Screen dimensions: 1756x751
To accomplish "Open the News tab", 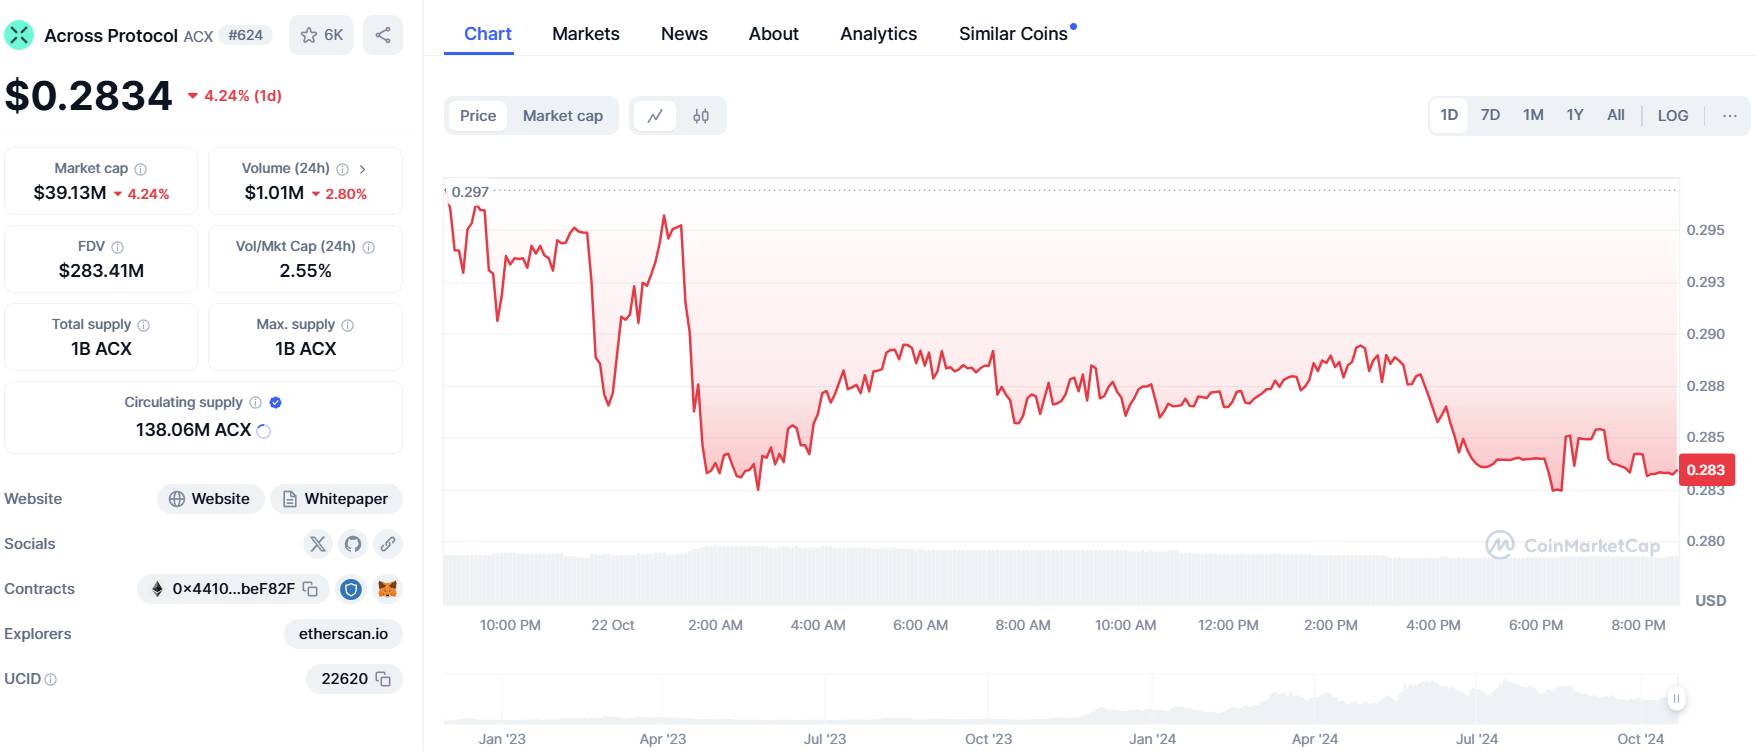I will 684,34.
